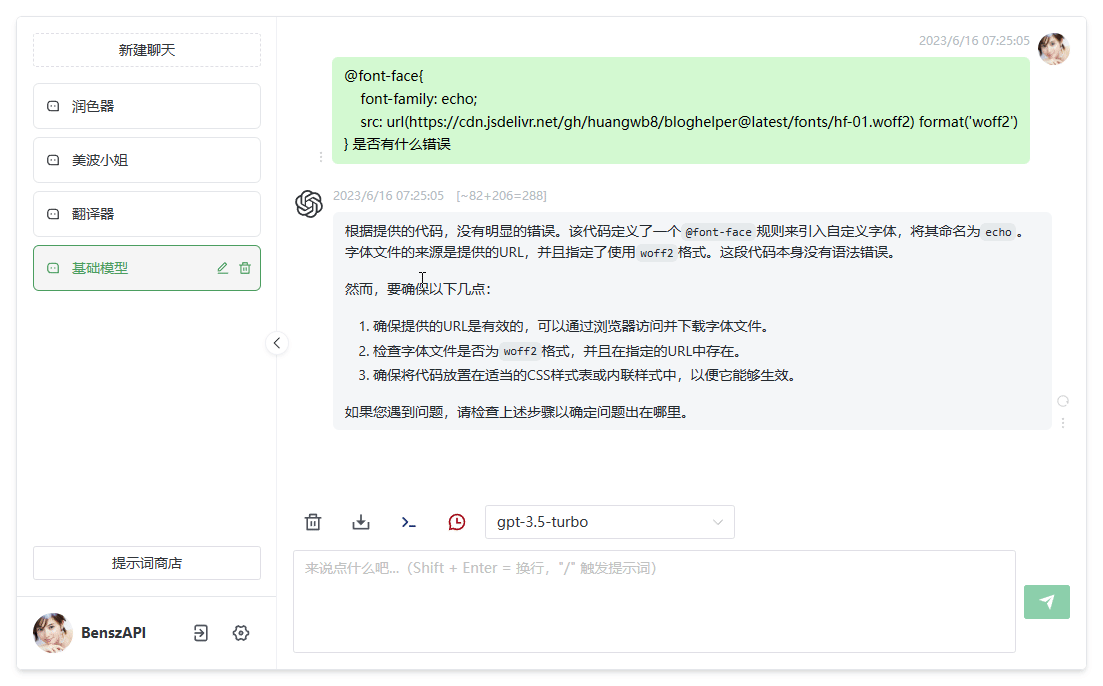Delete the 基础模型 chat via trash icon
This screenshot has height=686, width=1103.
click(x=245, y=268)
